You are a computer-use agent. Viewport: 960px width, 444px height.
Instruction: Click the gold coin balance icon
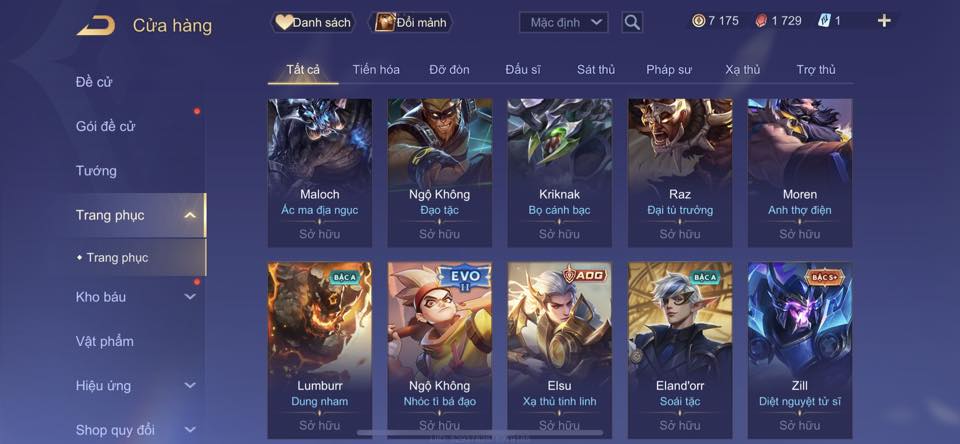tap(698, 21)
